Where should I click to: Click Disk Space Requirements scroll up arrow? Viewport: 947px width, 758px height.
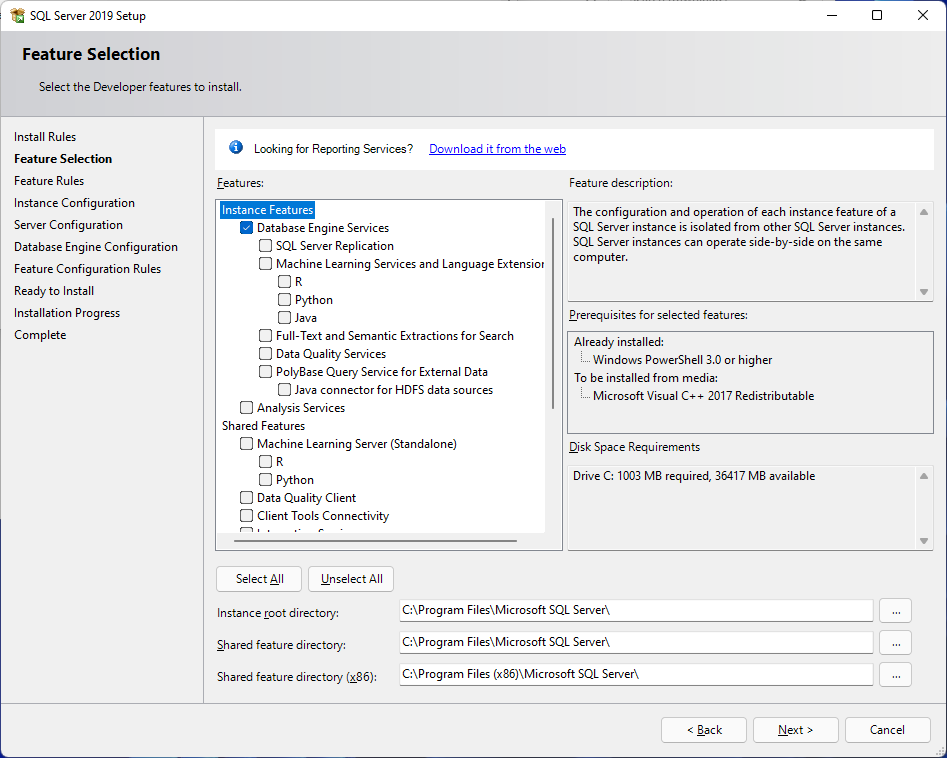[x=923, y=476]
